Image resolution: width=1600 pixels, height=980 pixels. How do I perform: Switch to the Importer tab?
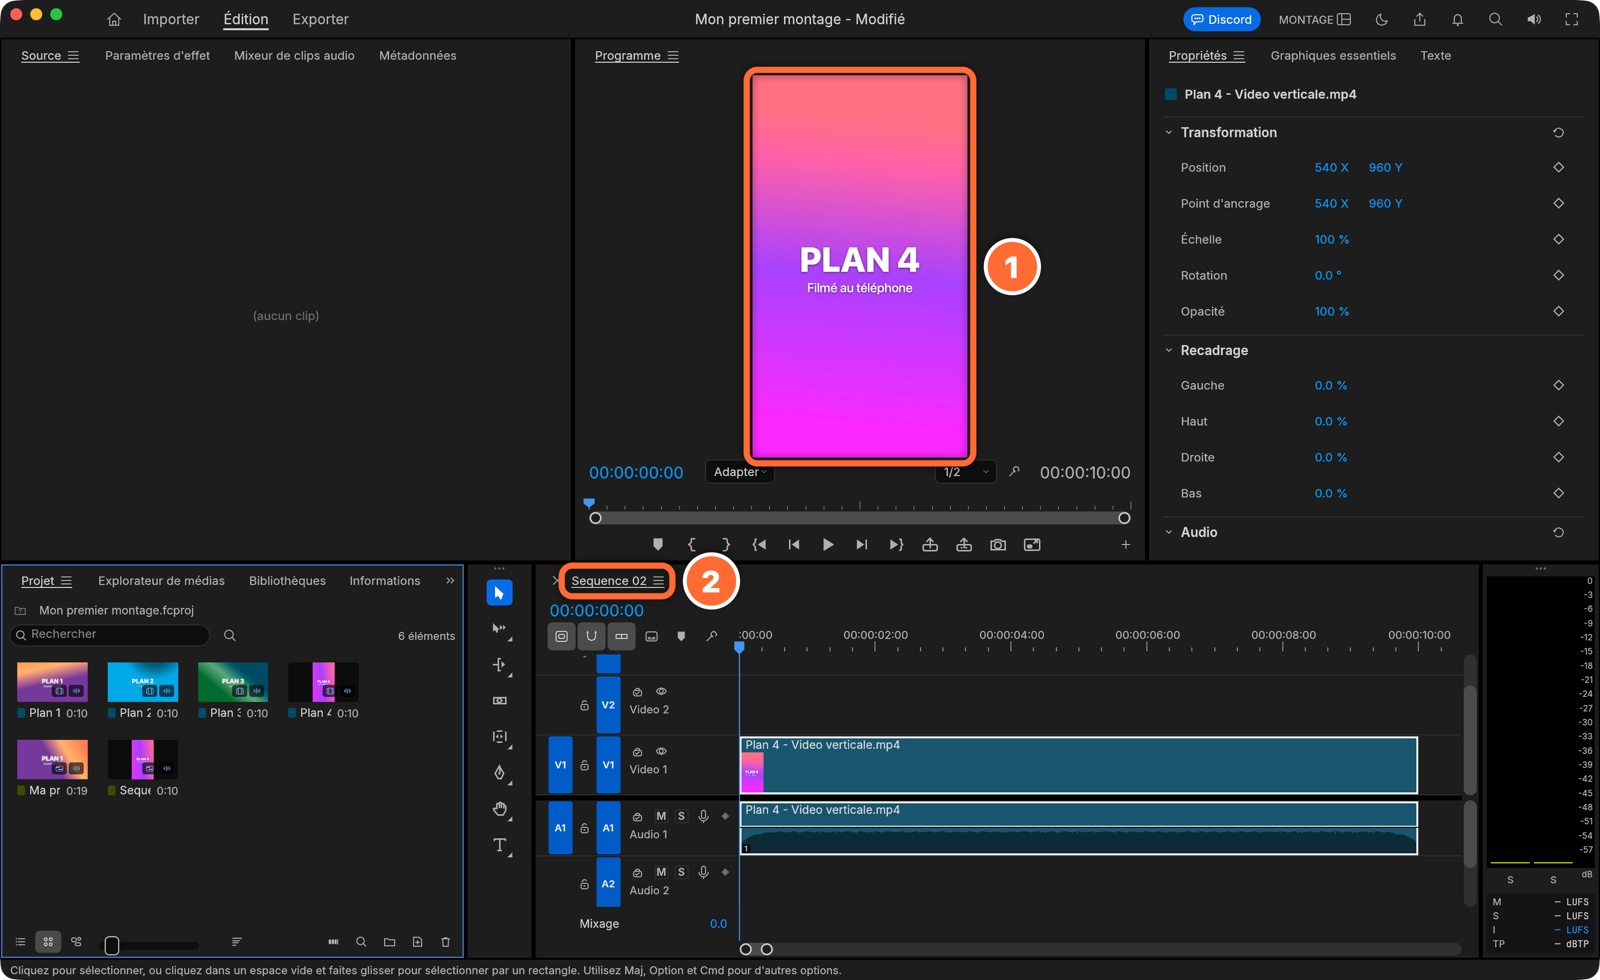171,19
